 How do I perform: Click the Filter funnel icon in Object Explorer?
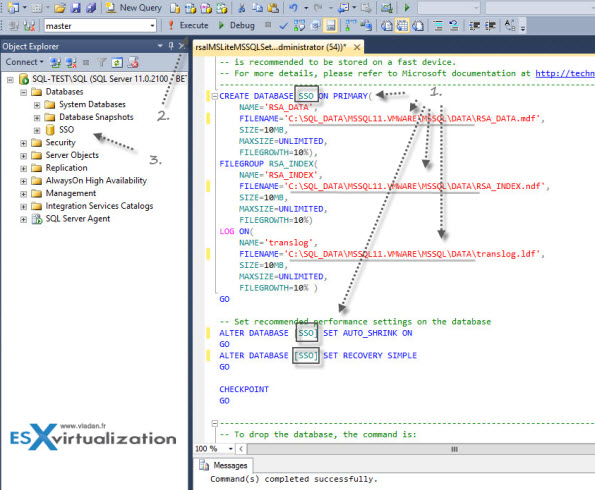101,62
